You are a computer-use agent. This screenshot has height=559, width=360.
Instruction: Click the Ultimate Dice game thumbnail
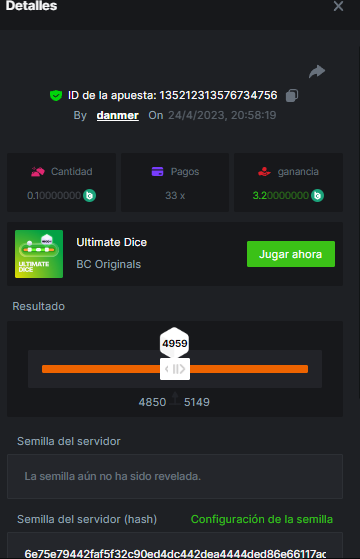[x=39, y=254]
